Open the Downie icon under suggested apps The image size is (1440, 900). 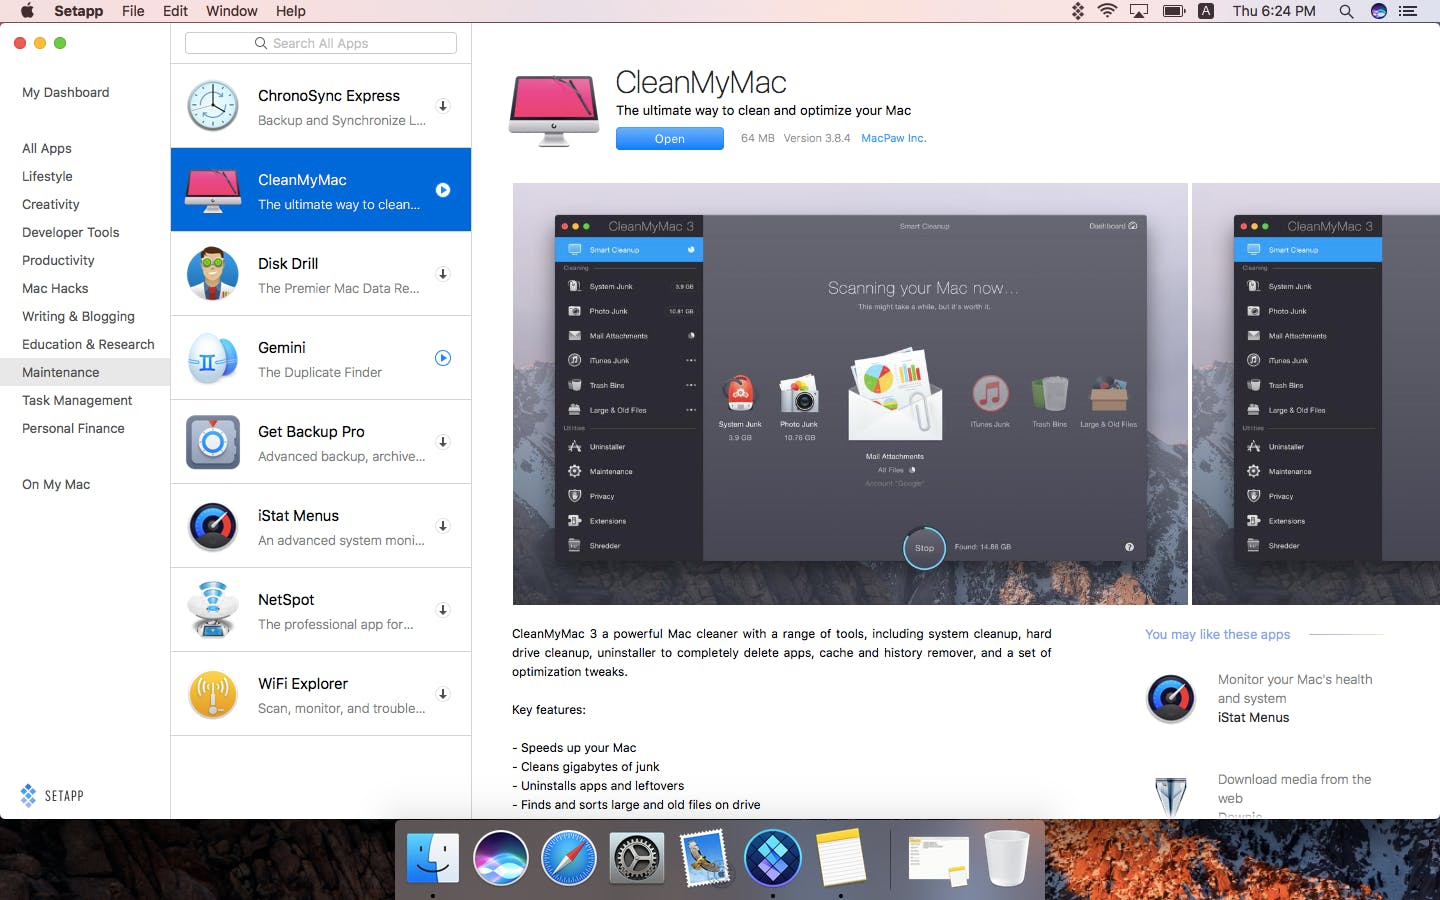[x=1170, y=796]
